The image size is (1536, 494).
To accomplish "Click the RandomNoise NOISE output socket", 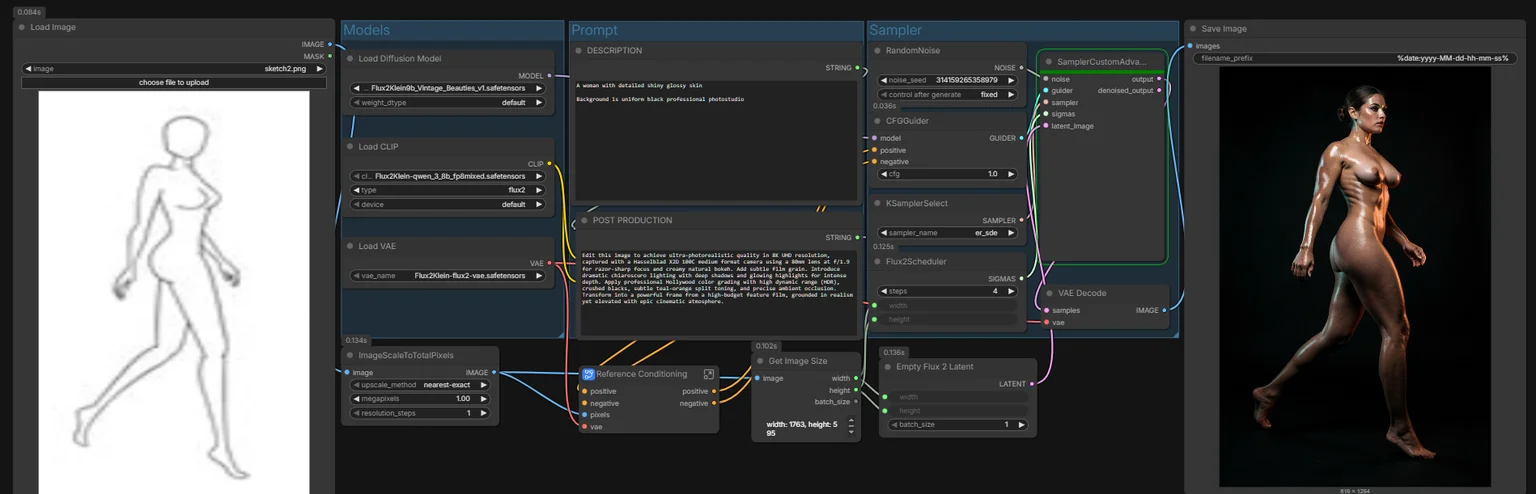I will point(1022,68).
